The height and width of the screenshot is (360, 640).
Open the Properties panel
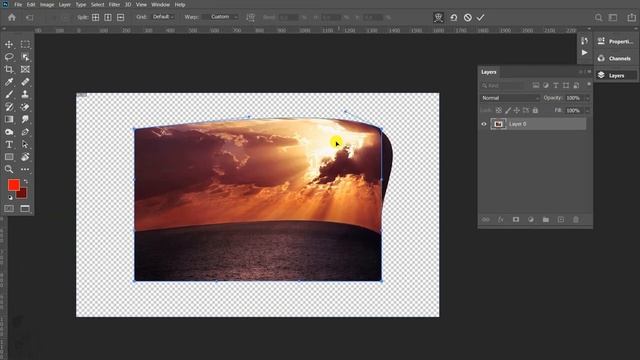coord(616,41)
